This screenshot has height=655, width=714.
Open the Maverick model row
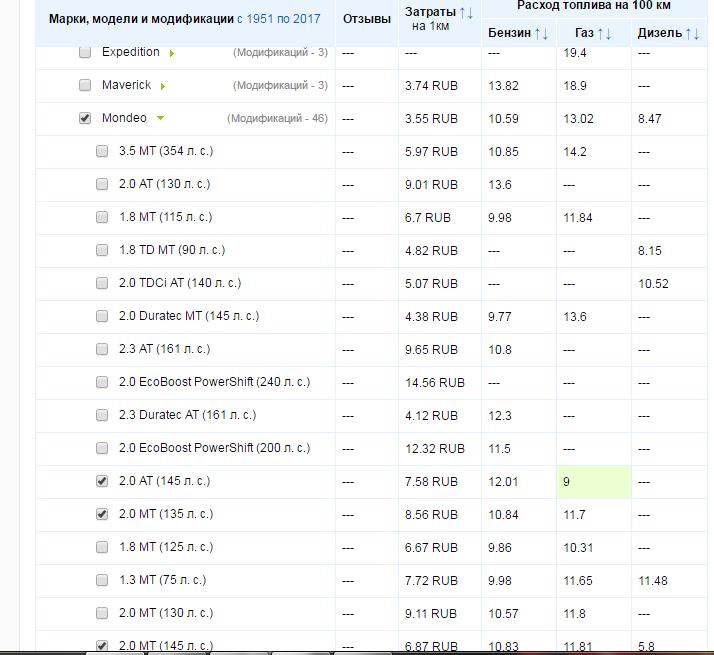[x=127, y=85]
